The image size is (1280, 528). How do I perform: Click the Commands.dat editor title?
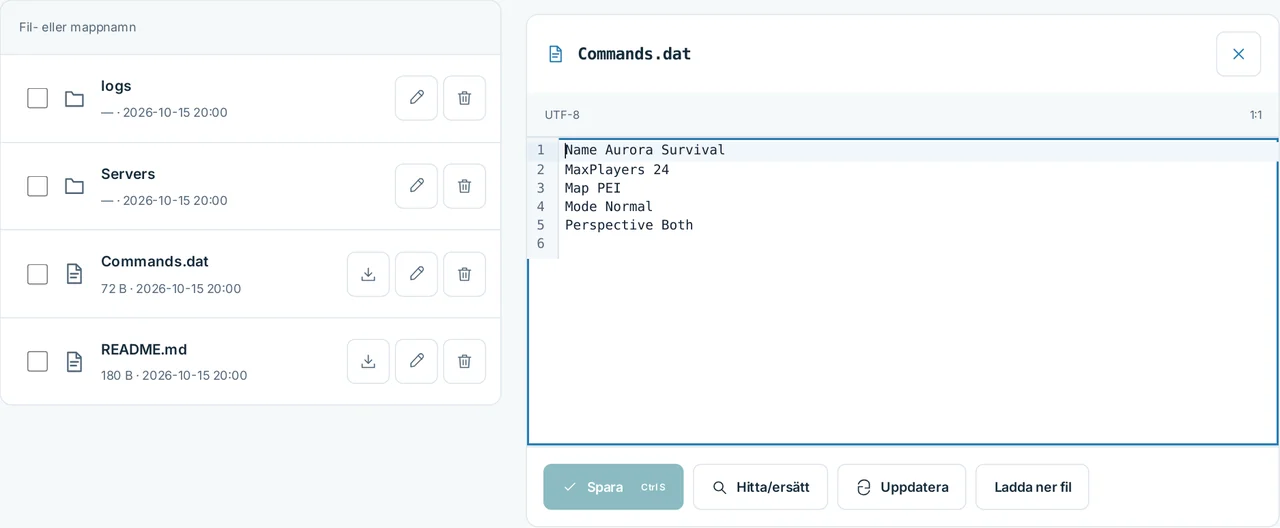point(634,54)
